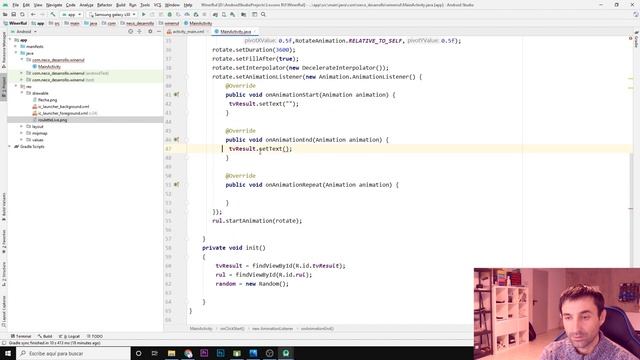Expand the mipmap folder

click(22, 133)
